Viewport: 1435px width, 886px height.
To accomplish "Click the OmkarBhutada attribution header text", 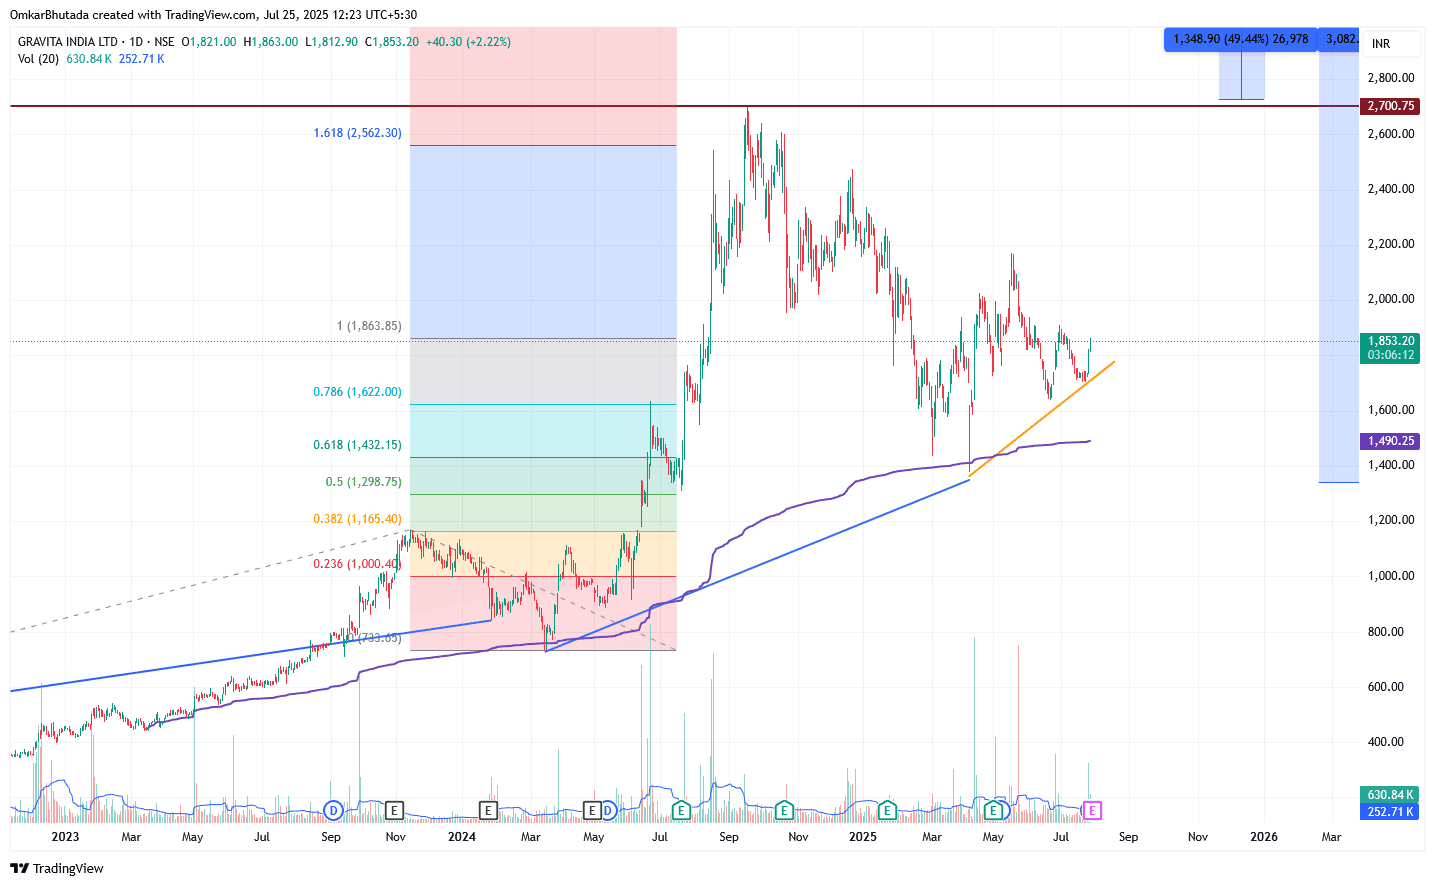I will (x=213, y=15).
